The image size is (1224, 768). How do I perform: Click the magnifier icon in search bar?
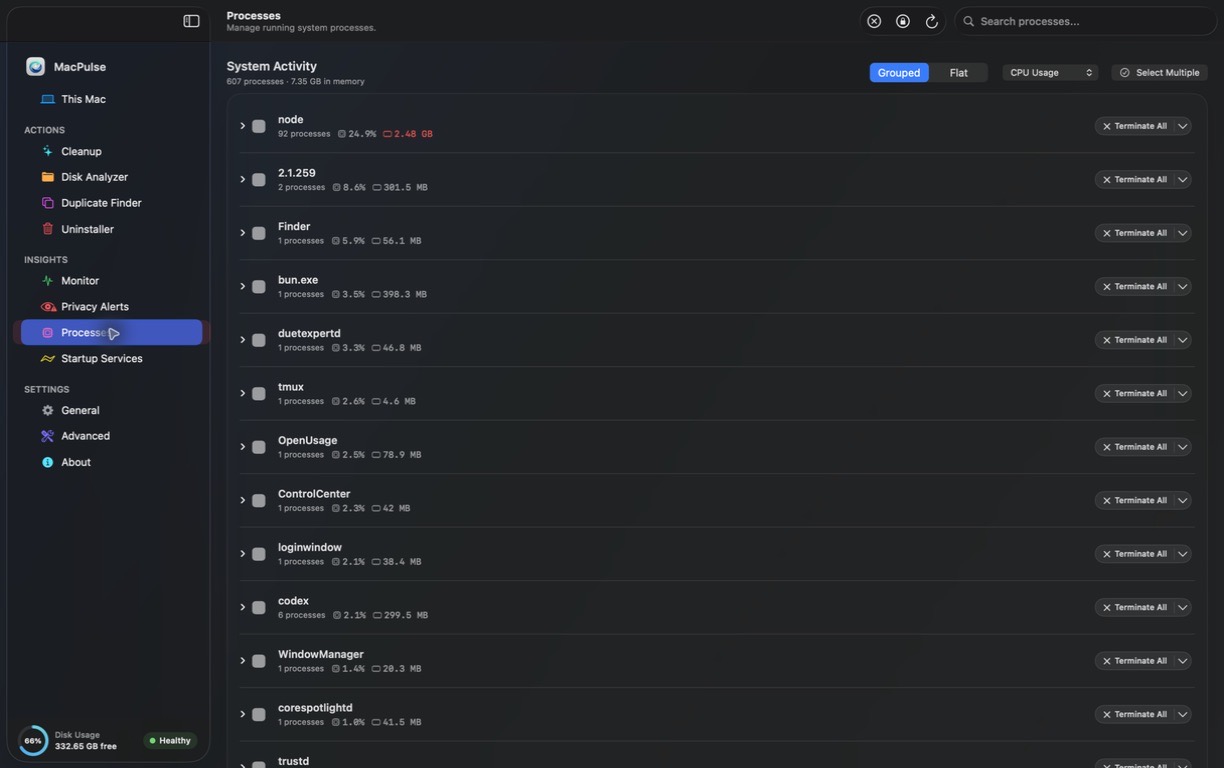(968, 21)
